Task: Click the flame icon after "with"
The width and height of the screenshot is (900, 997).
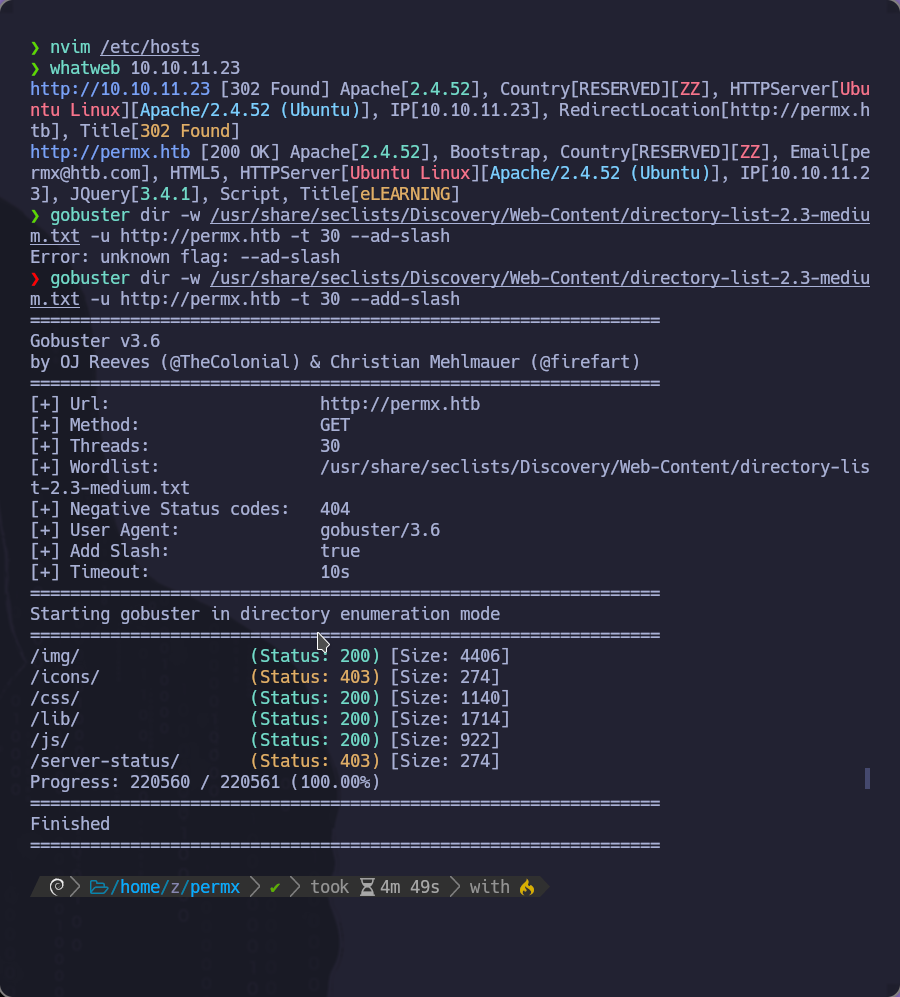Action: (527, 887)
